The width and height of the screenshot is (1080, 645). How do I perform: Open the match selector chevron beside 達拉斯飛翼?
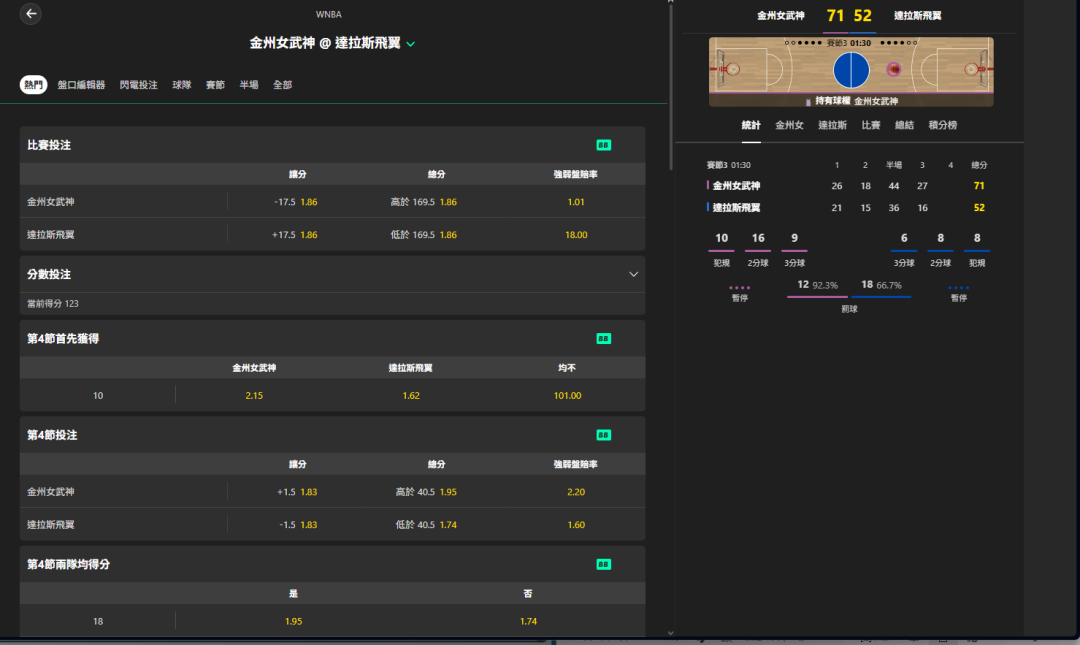click(x=411, y=44)
